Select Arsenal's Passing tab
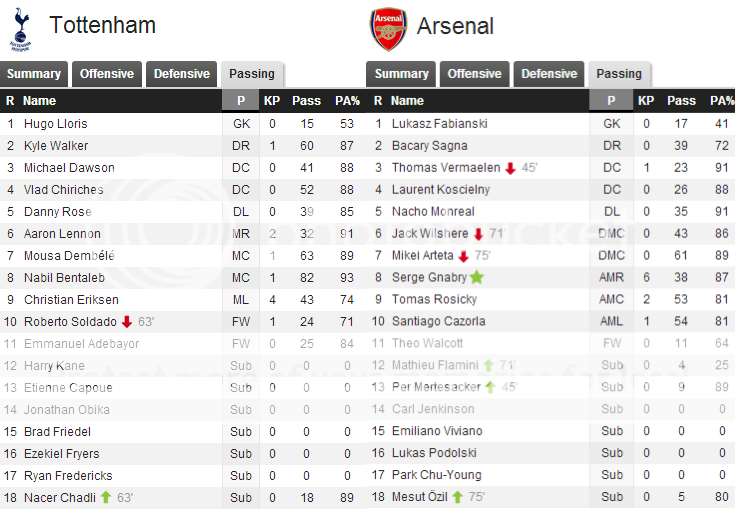 pyautogui.click(x=619, y=74)
